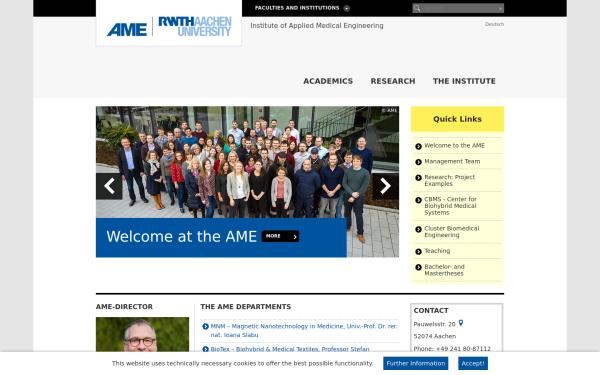Open Research: Project Examples quick link
The image size is (600, 375).
click(x=450, y=180)
